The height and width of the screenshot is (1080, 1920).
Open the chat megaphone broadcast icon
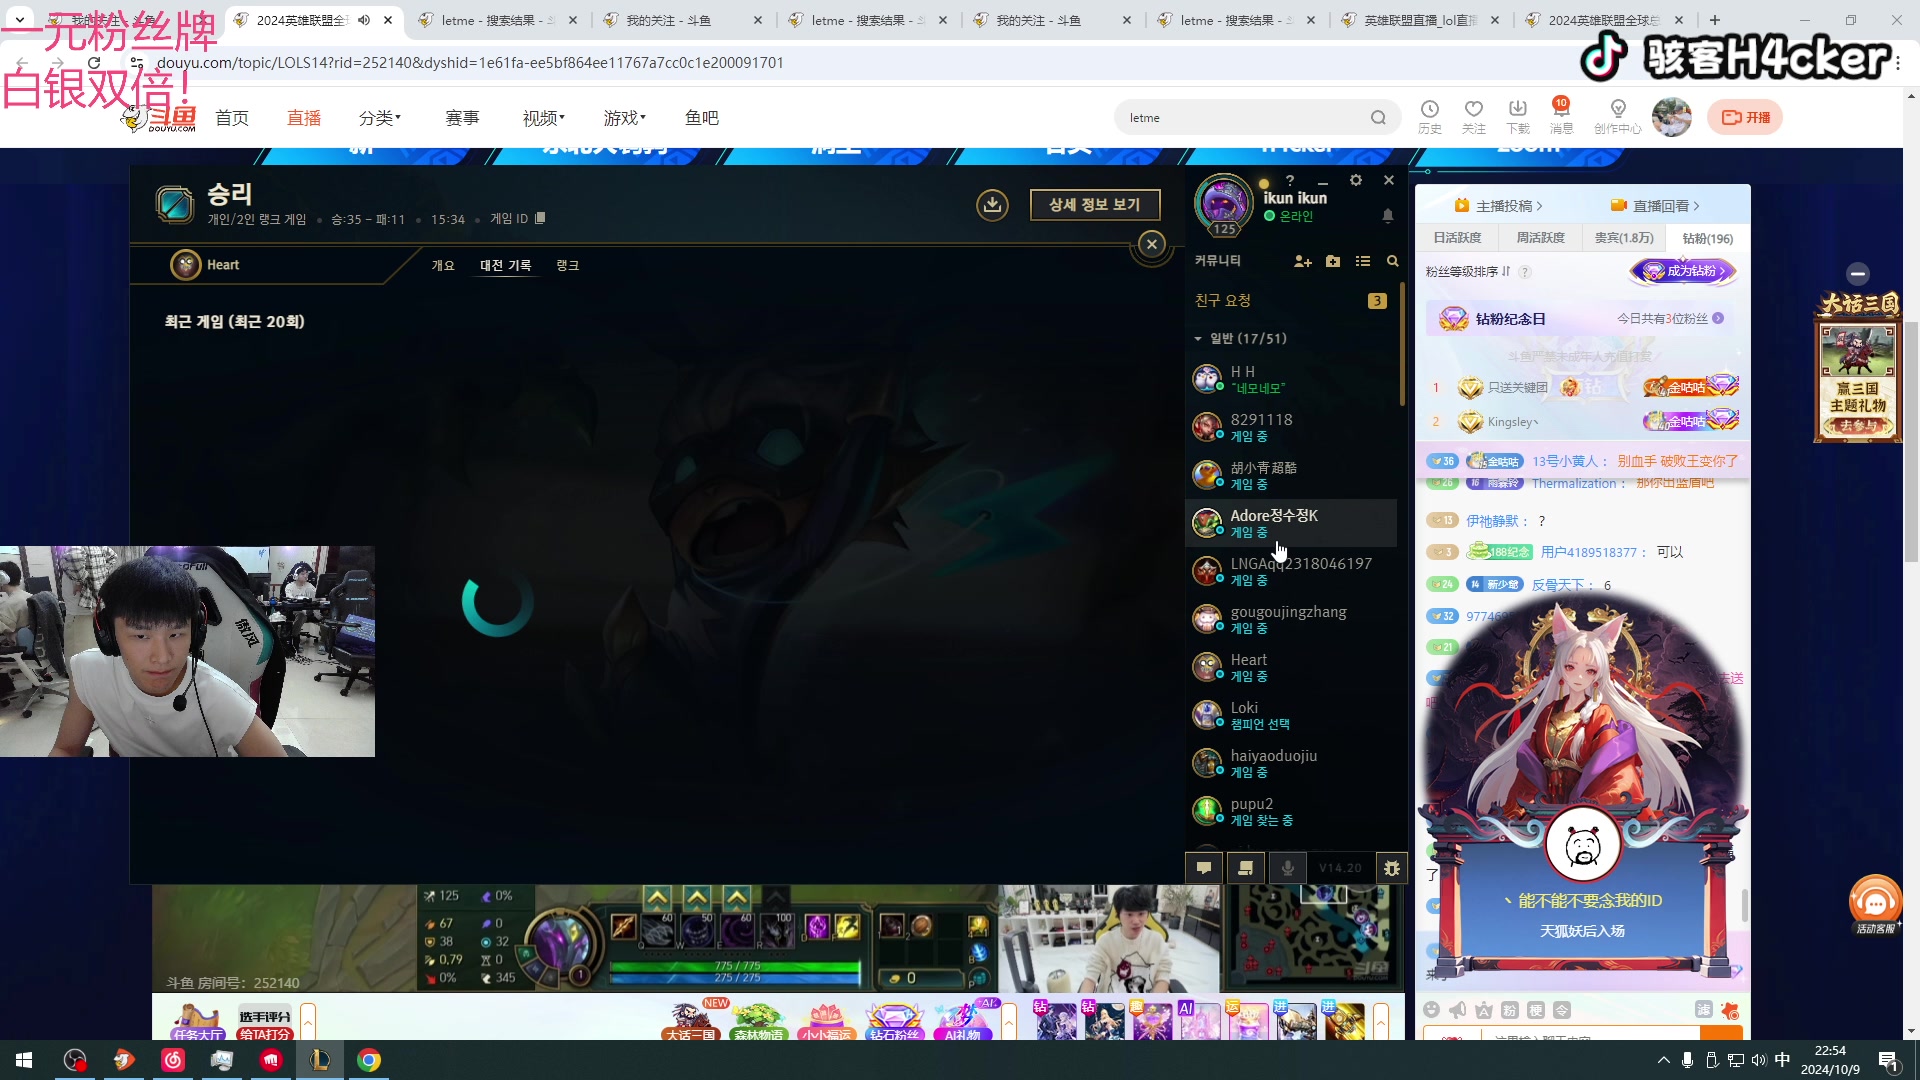[1458, 1010]
